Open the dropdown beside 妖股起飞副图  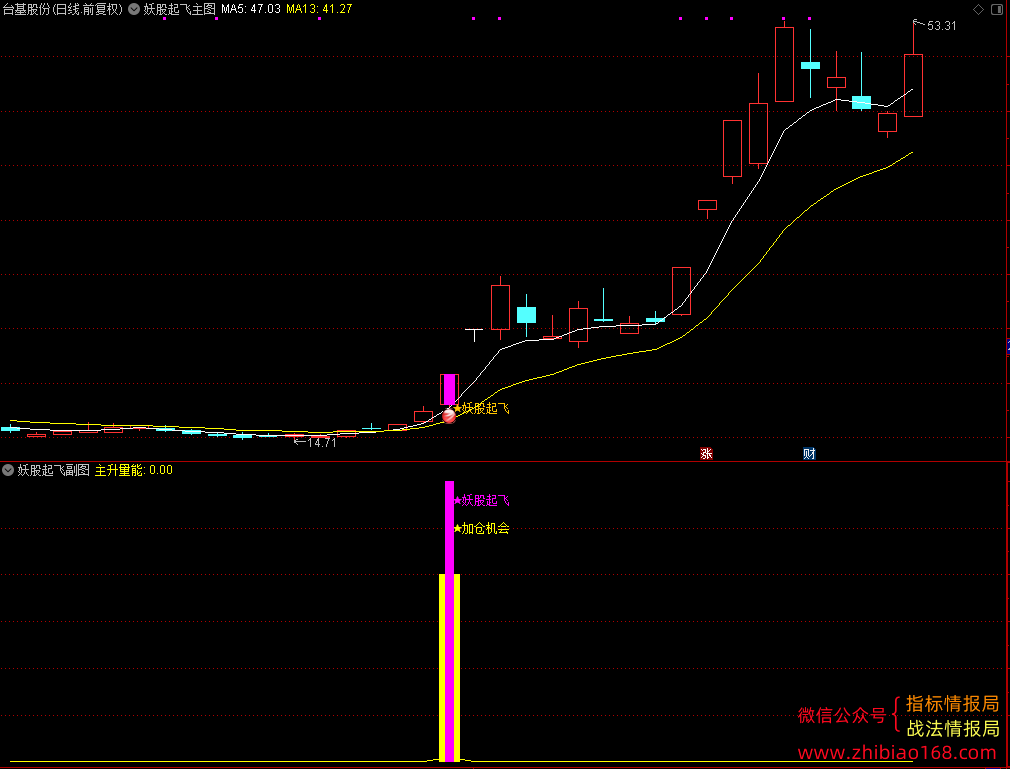click(8, 470)
